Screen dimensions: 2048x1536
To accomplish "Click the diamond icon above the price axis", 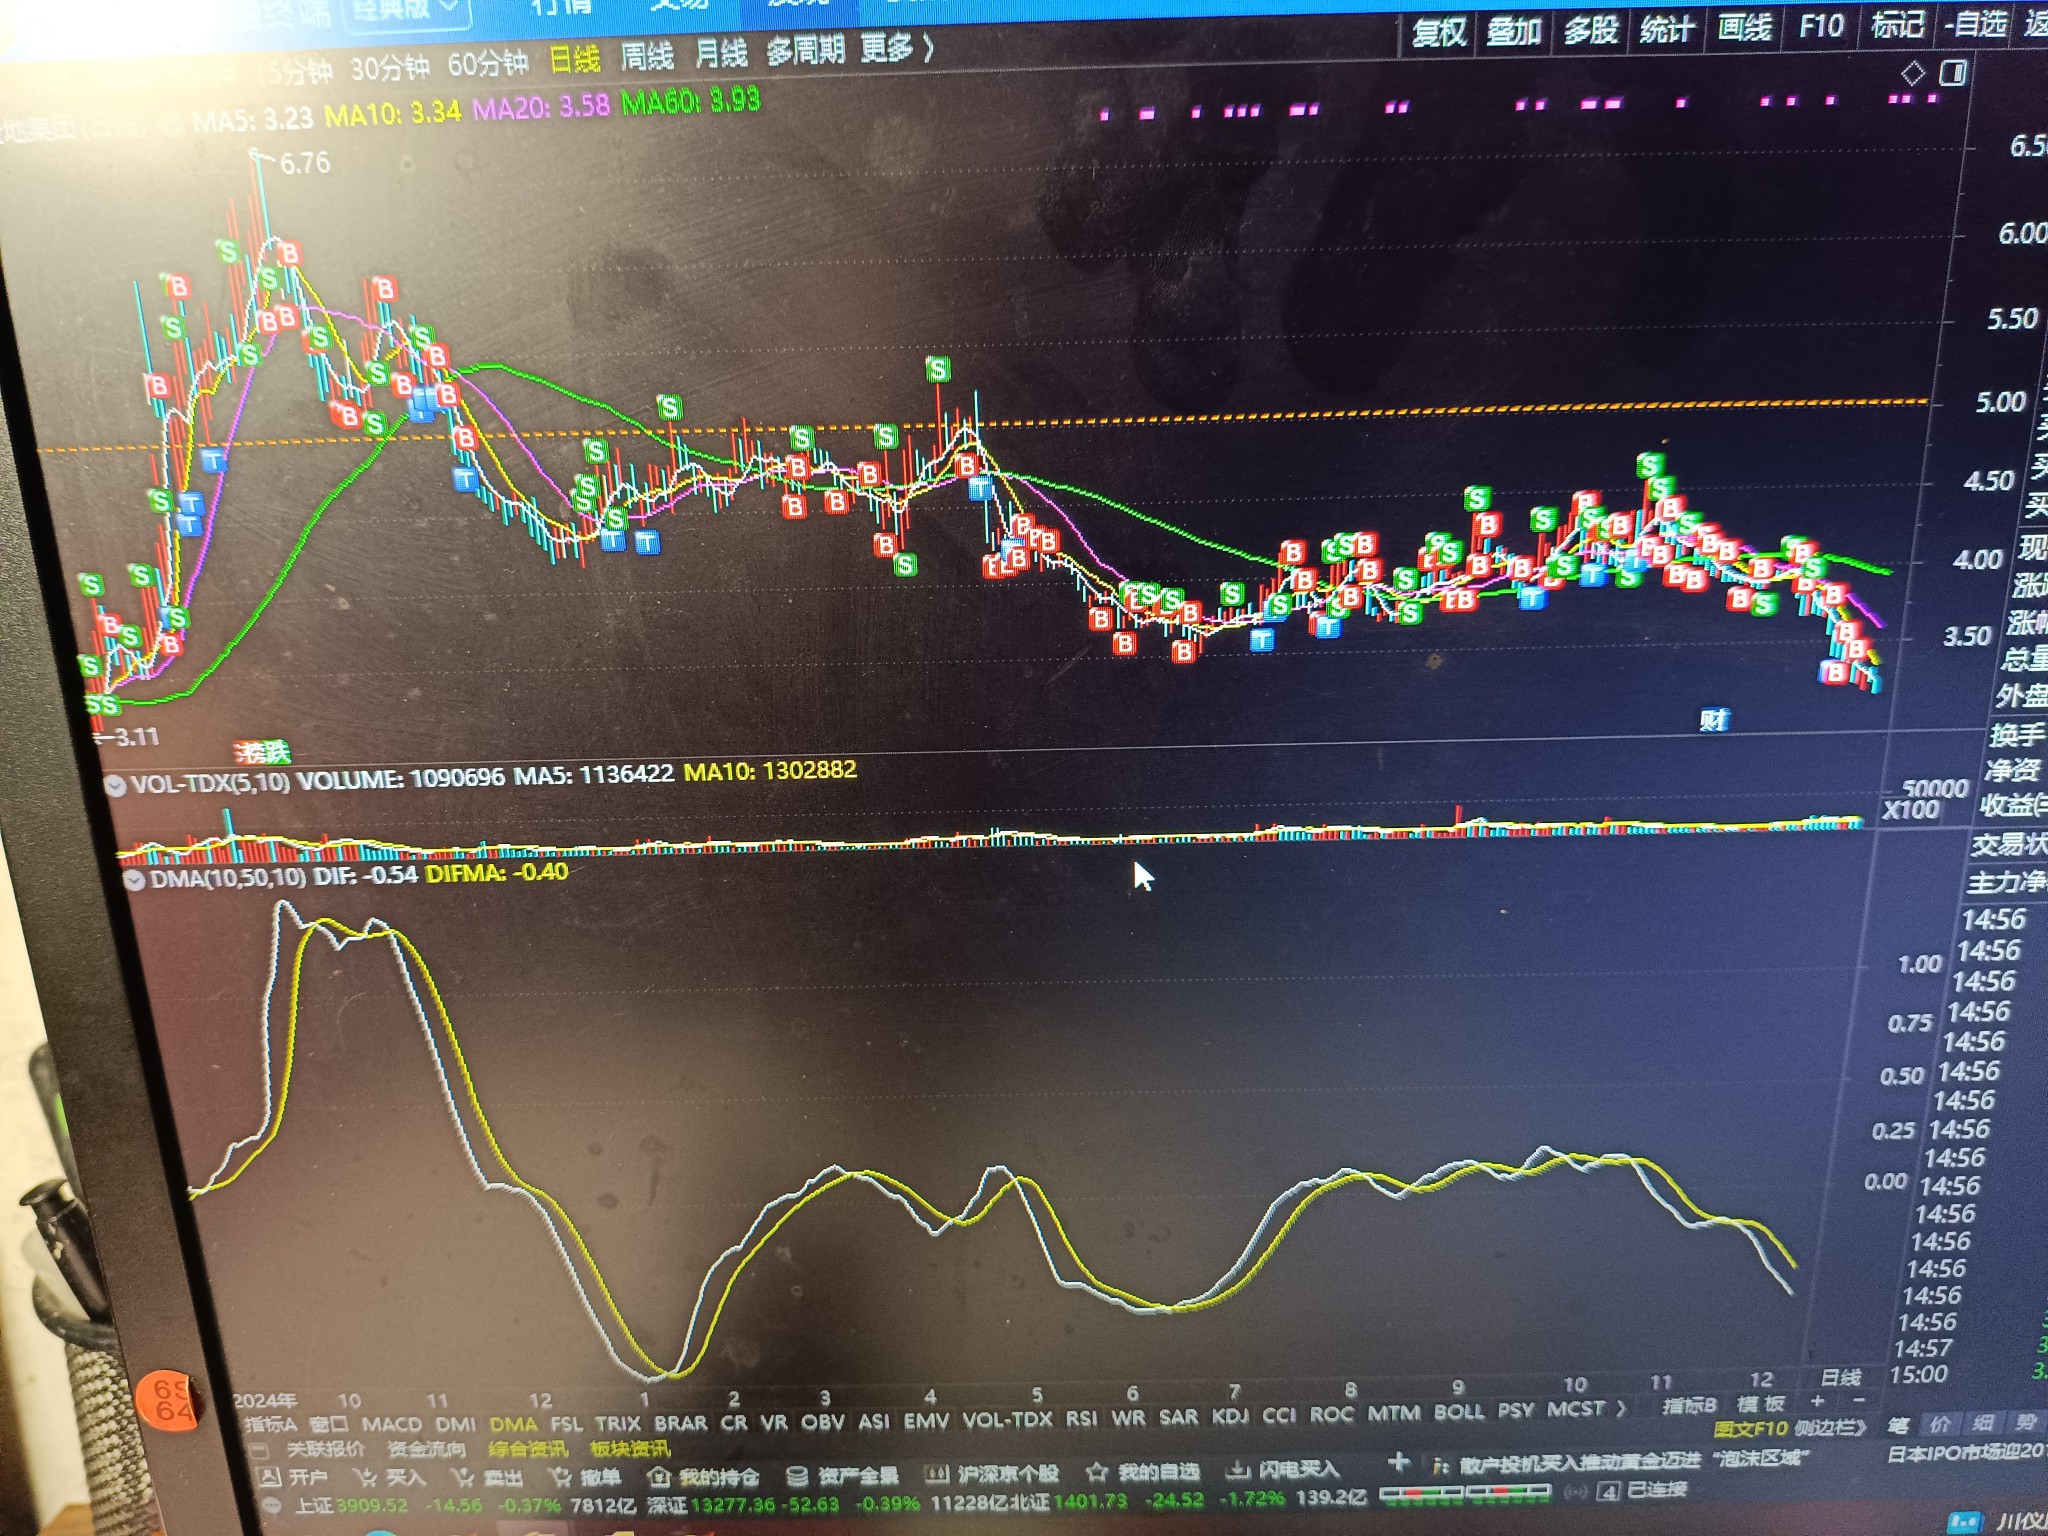I will coord(1912,73).
